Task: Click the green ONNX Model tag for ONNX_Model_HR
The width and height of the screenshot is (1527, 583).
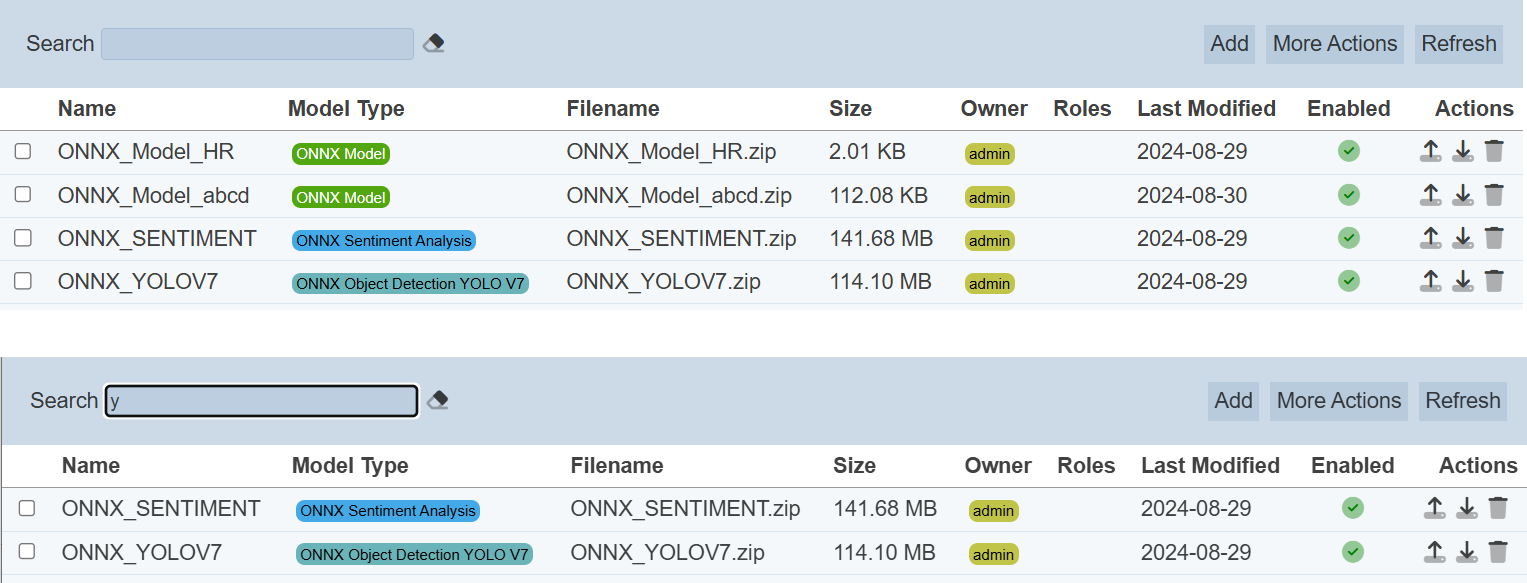Action: tap(341, 154)
